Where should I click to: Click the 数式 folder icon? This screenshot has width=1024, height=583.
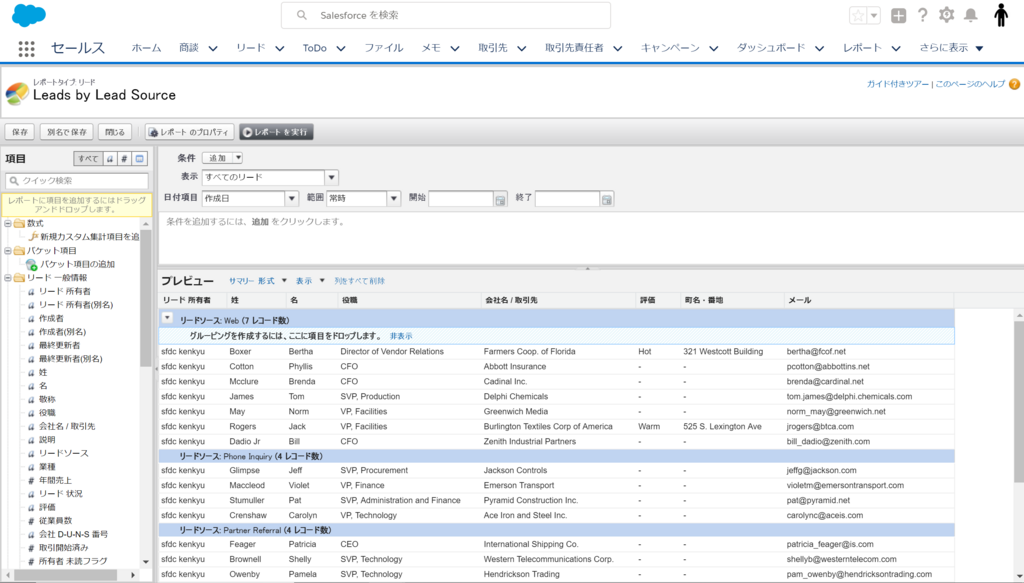click(x=20, y=223)
